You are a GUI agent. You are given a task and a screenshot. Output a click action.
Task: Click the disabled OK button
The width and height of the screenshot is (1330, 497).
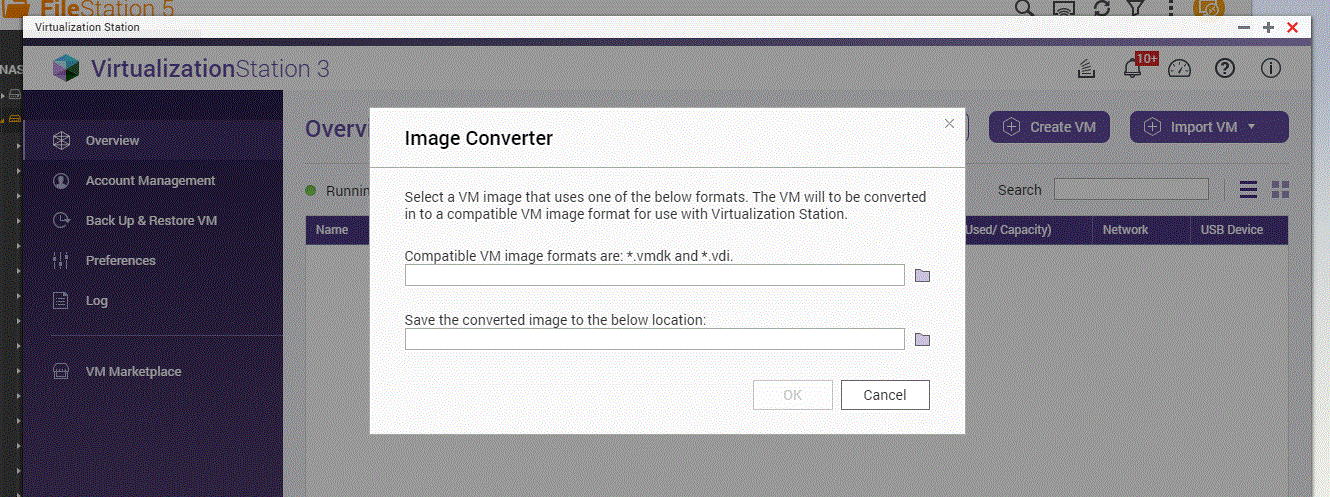[x=792, y=395]
